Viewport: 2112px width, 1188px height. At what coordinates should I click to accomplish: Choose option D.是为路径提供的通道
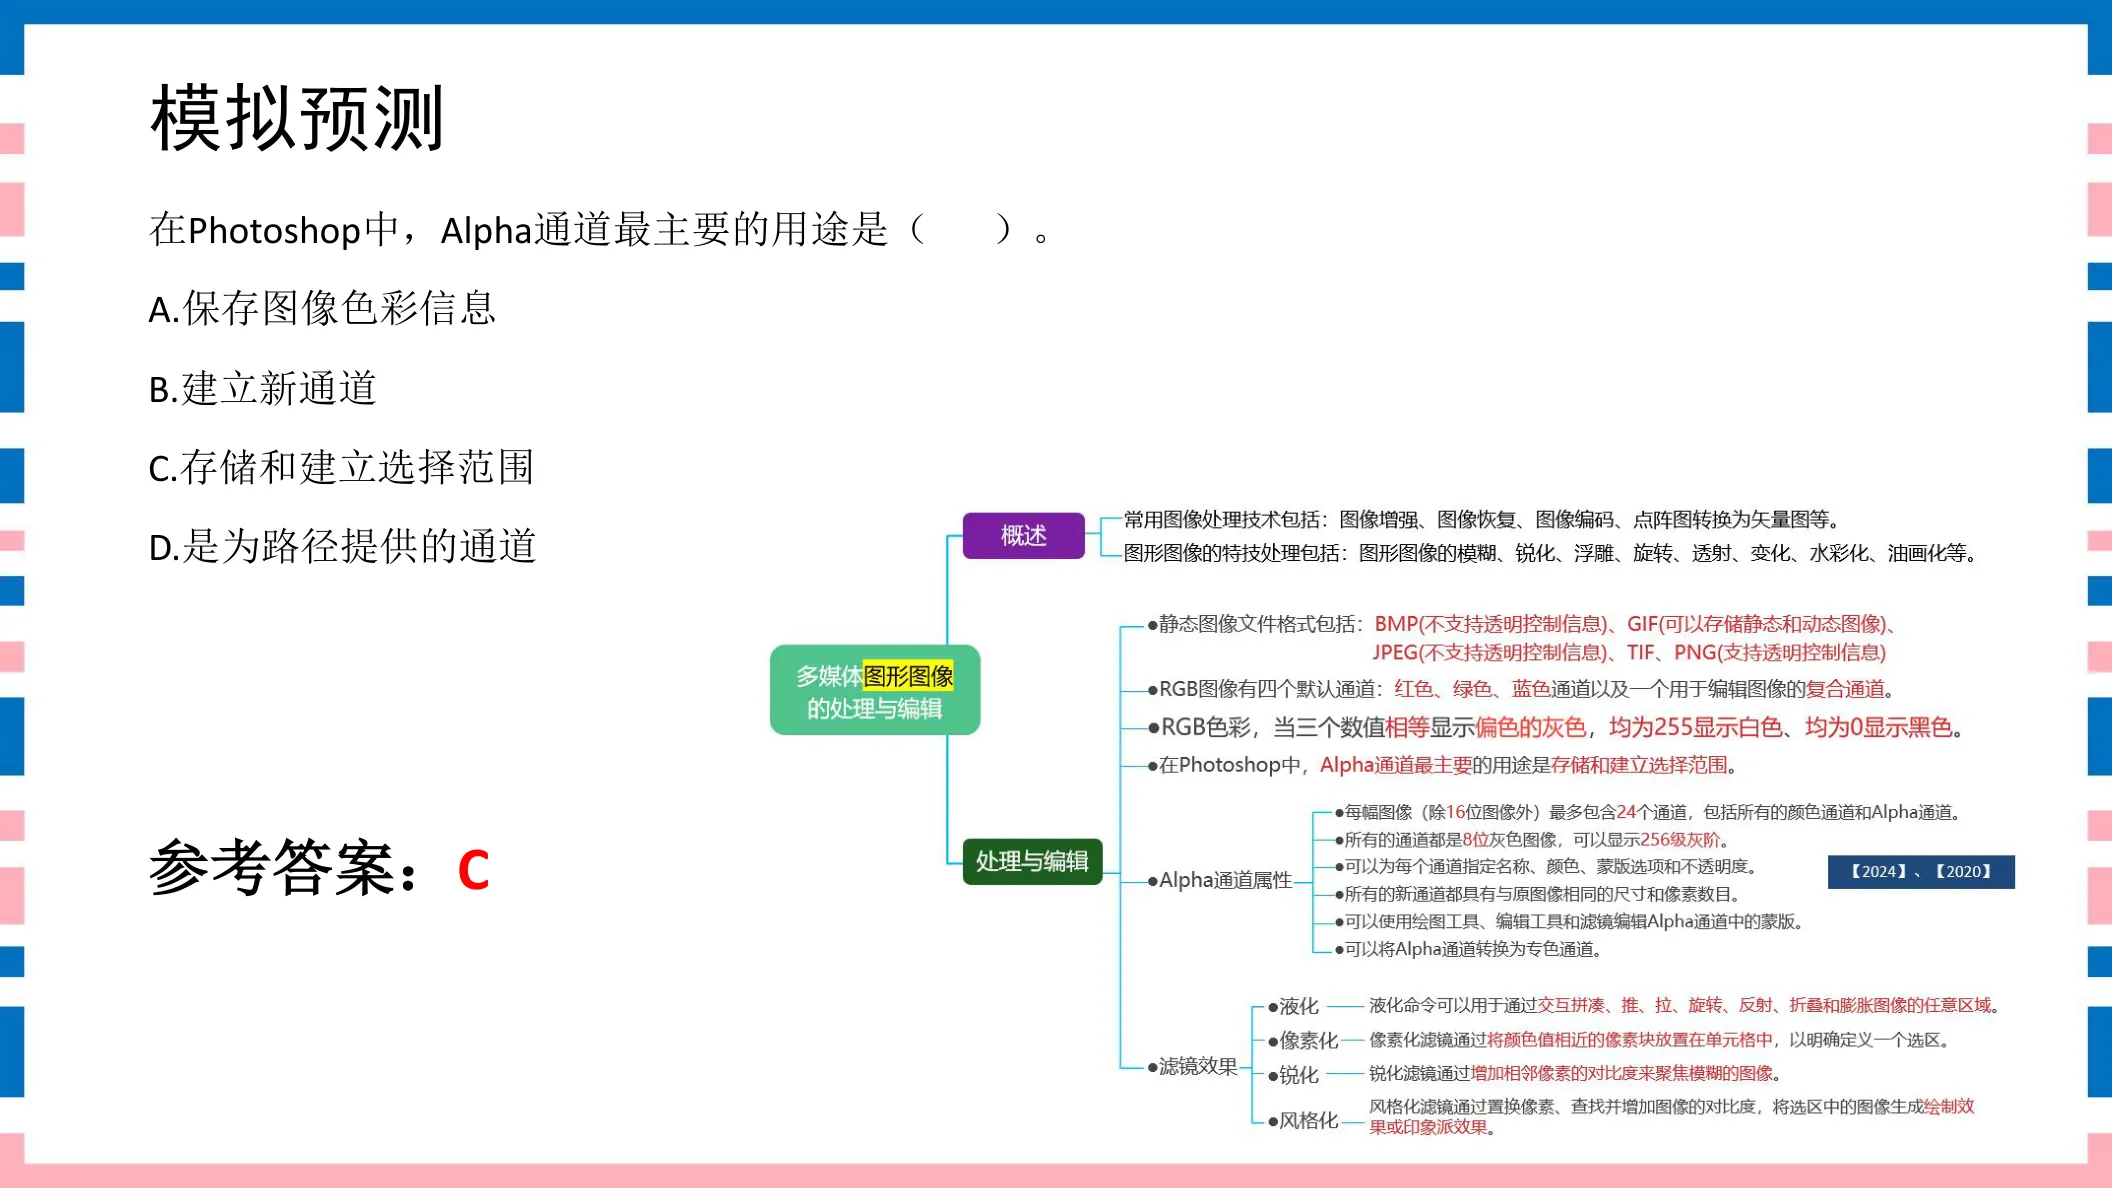(343, 546)
